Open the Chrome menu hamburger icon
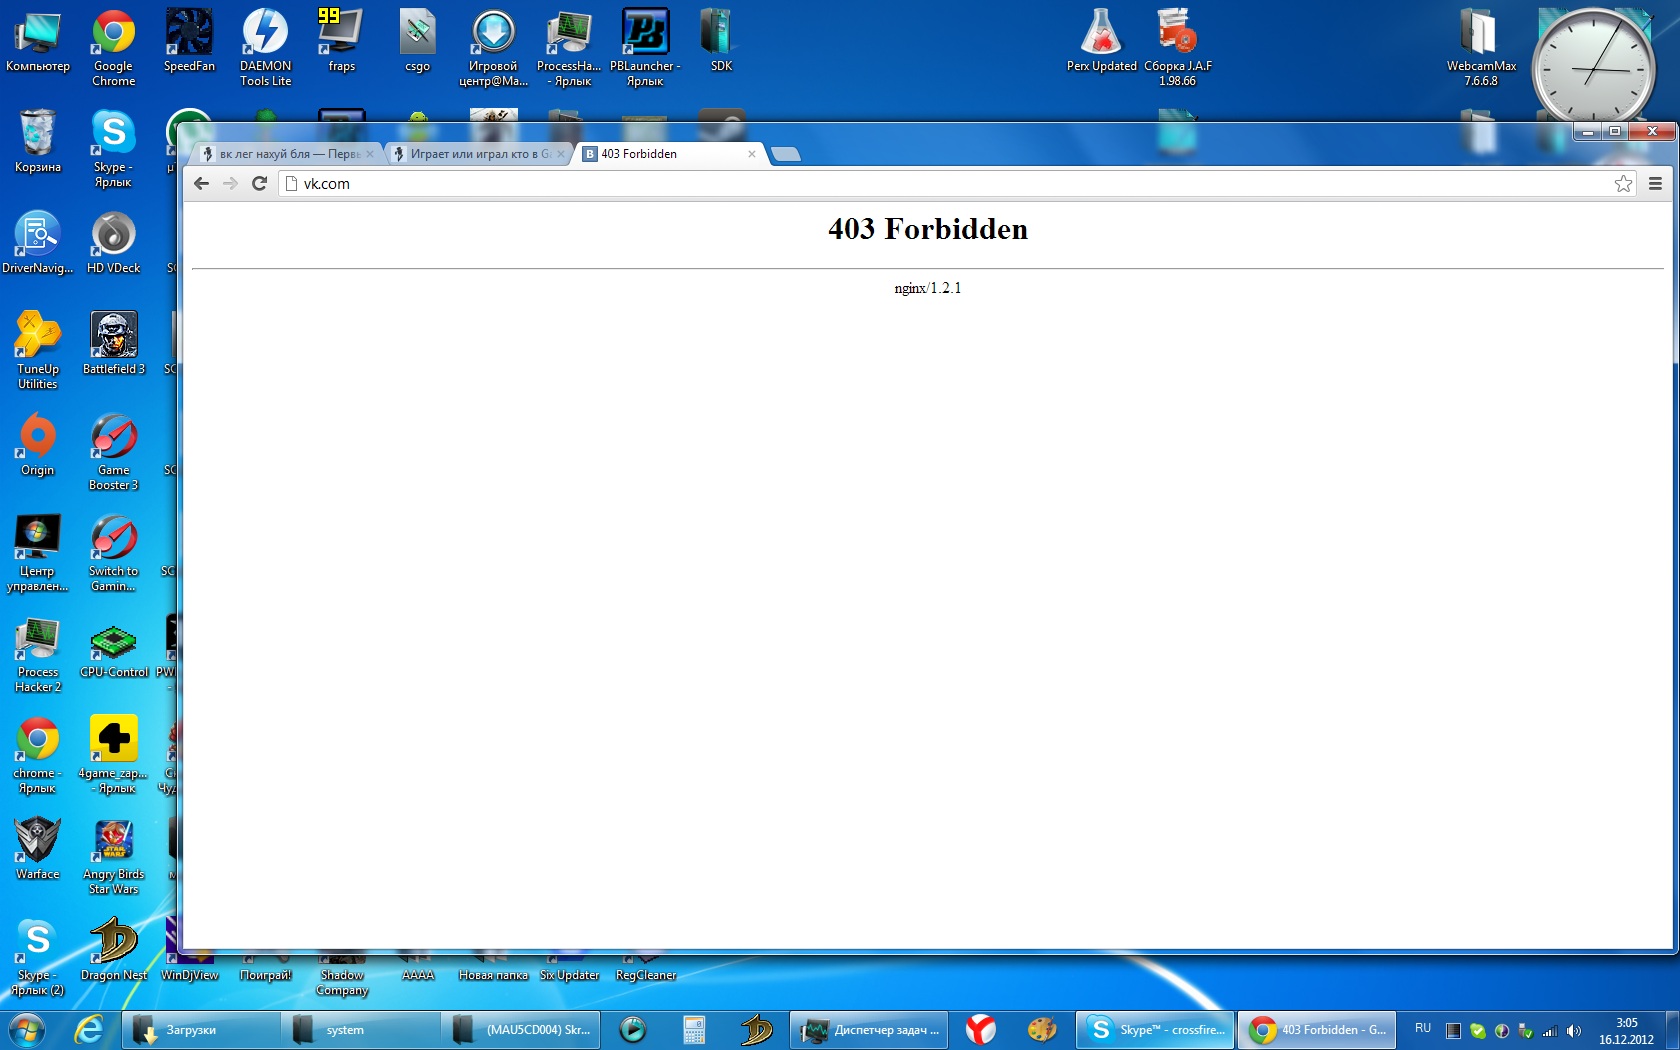The height and width of the screenshot is (1050, 1680). point(1655,183)
